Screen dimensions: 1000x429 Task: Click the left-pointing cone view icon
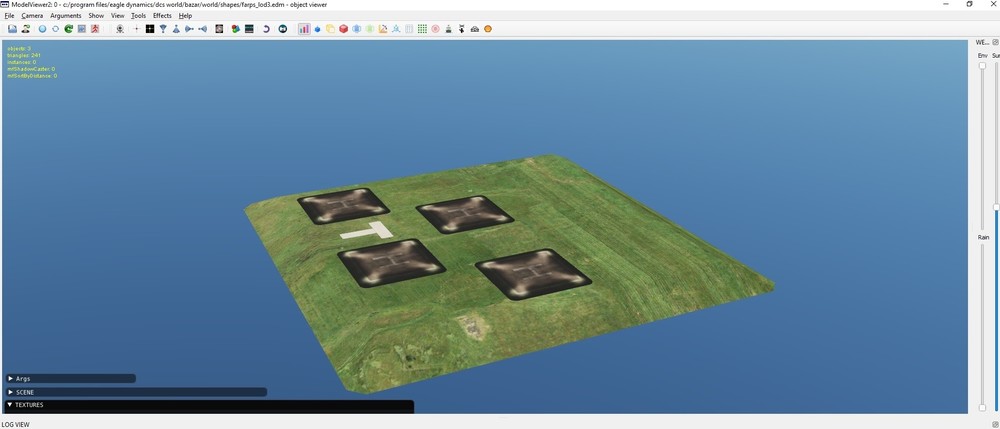(x=203, y=29)
